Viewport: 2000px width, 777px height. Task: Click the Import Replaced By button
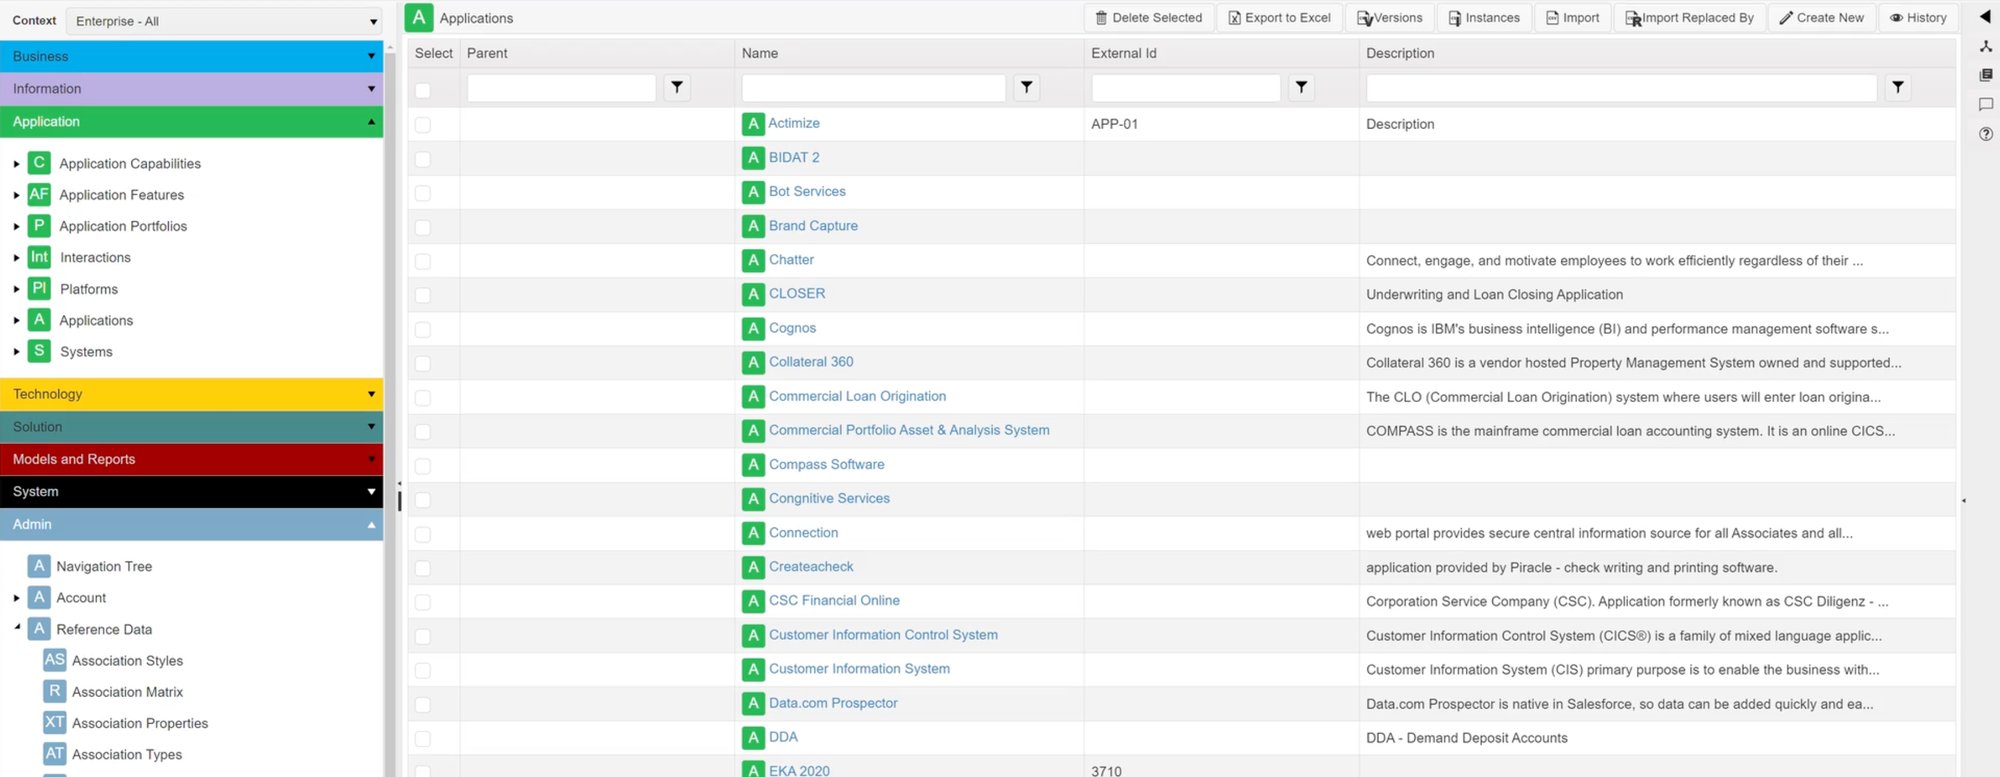[1689, 18]
